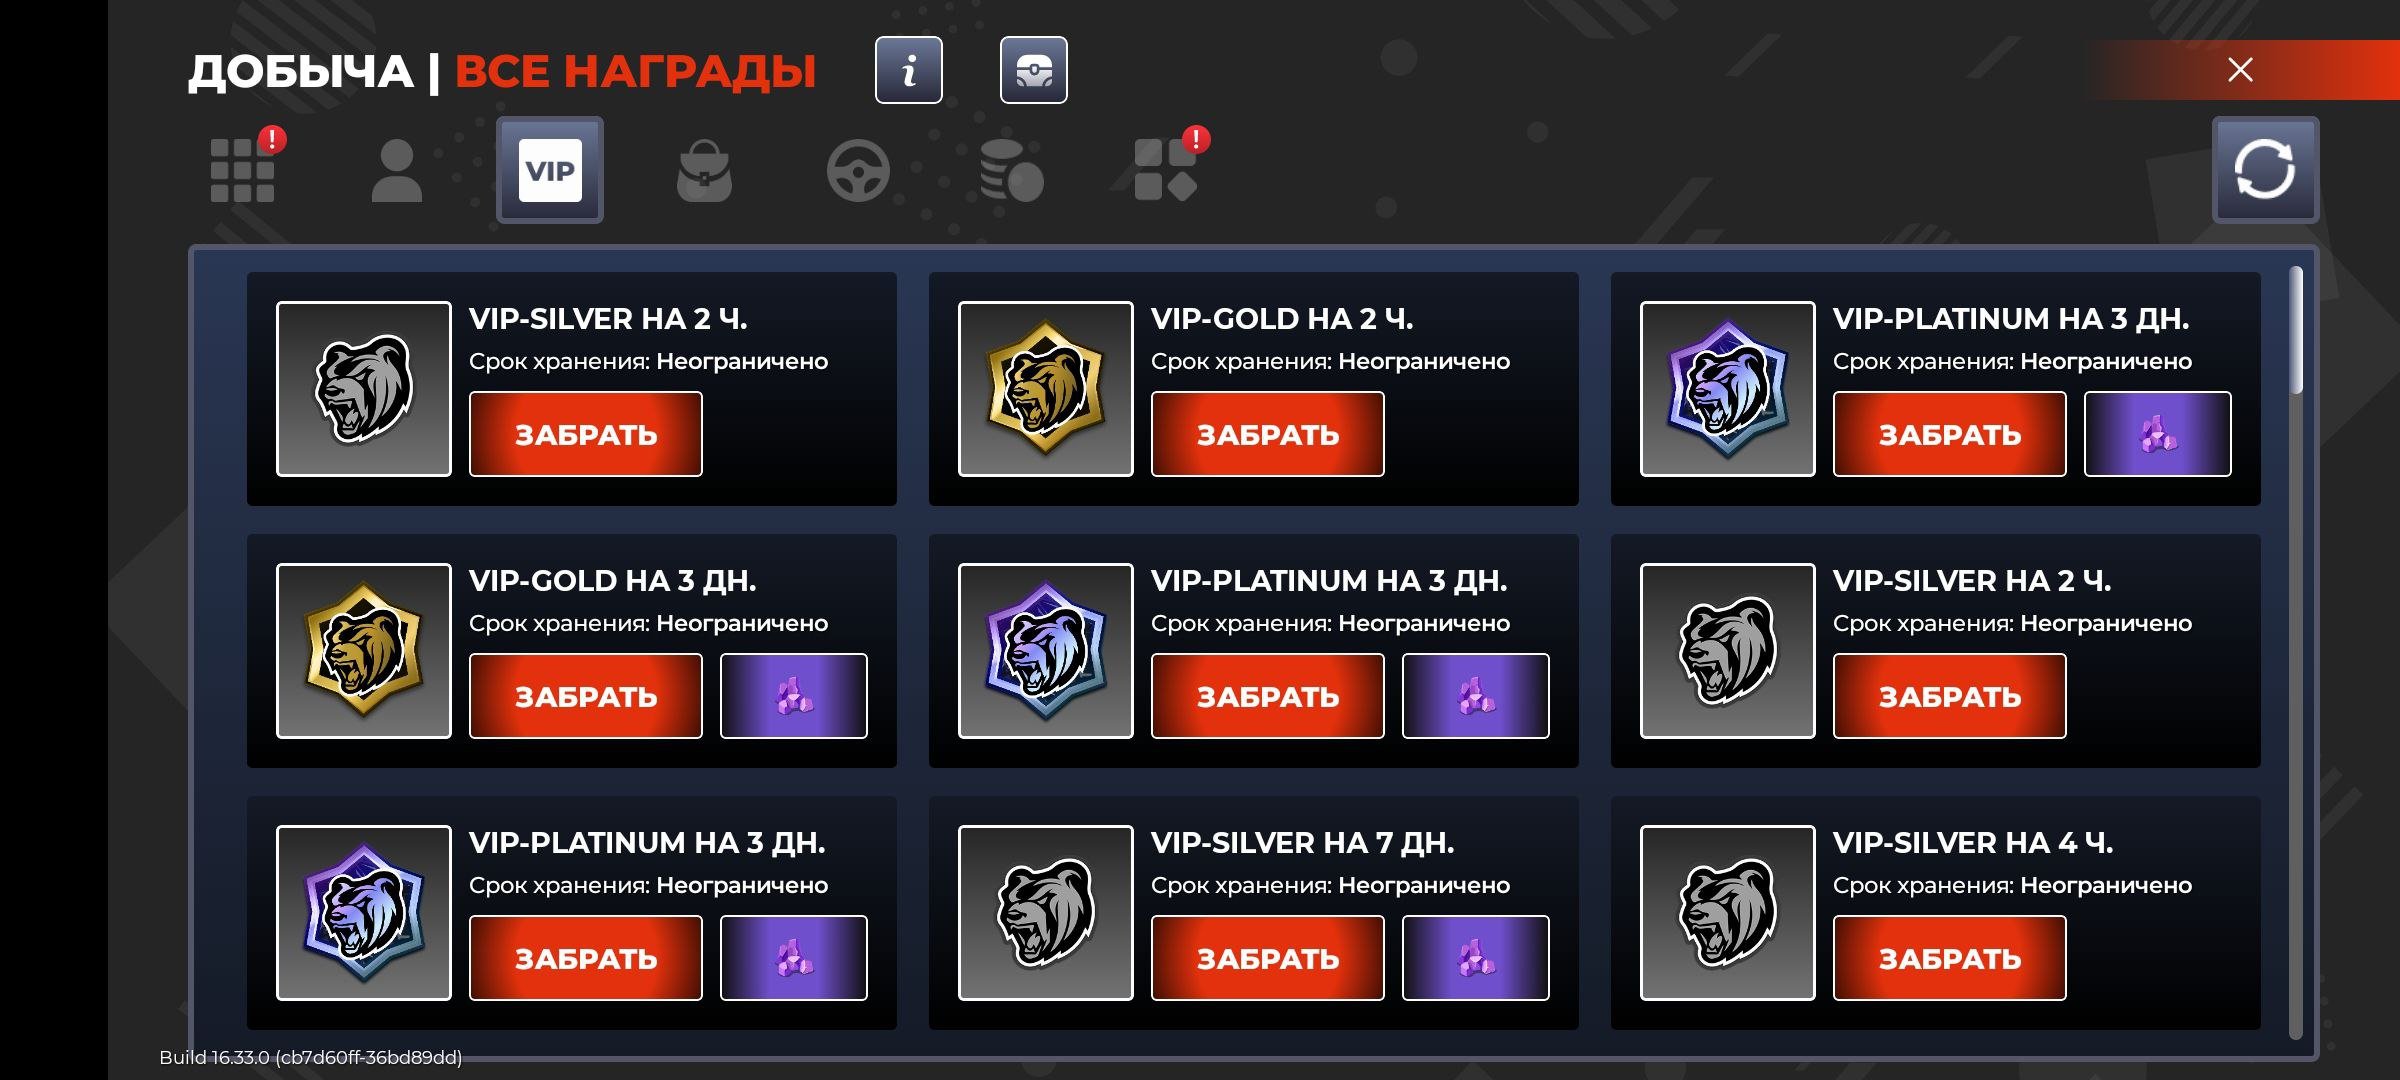Viewport: 2400px width, 1080px height.
Task: Close the rewards window with X
Action: (2240, 70)
